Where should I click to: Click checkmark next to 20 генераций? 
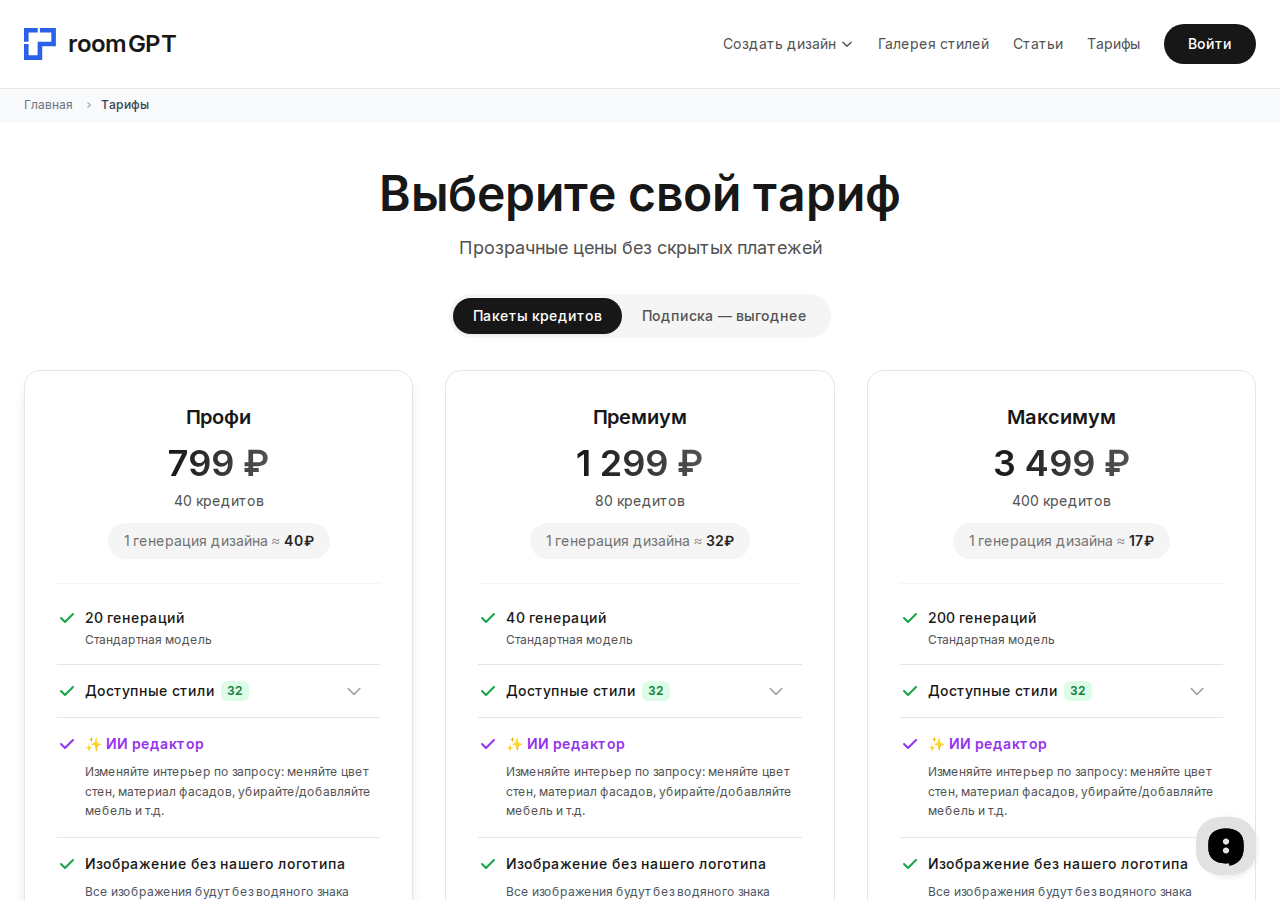coord(67,618)
